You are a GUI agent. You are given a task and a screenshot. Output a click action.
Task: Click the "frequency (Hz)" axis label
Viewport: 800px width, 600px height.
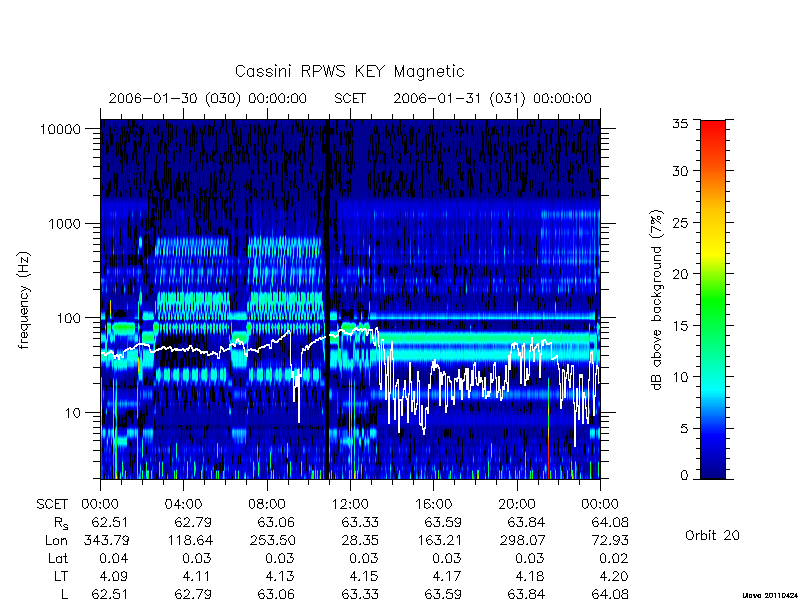point(23,300)
